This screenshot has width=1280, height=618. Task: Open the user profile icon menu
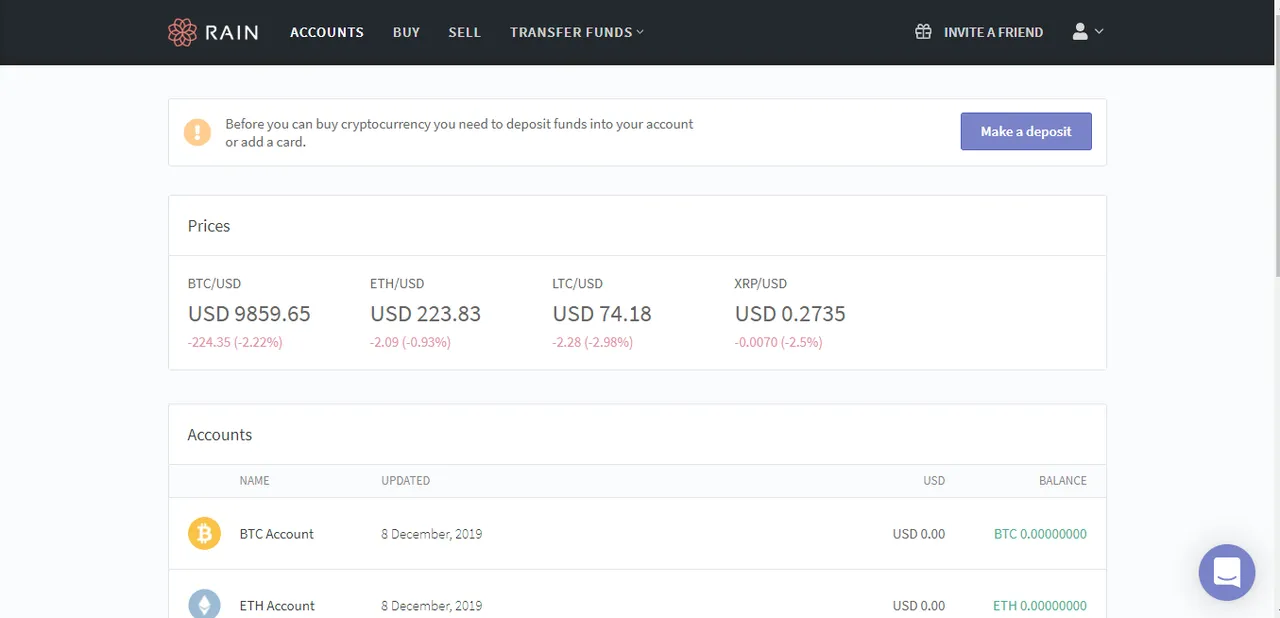tap(1080, 32)
